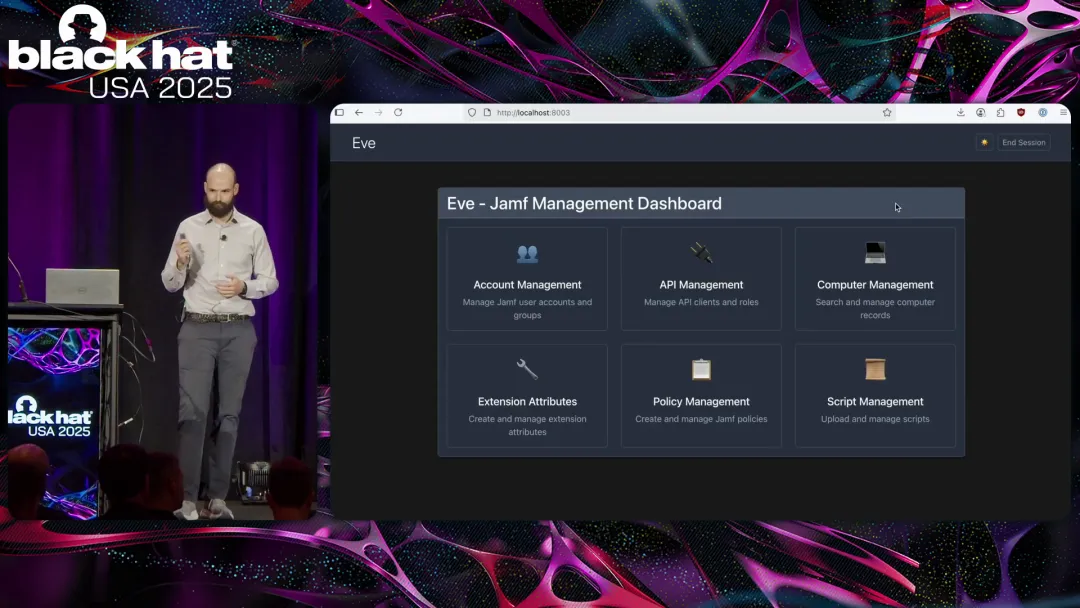Open the extensions puzzle icon
Viewport: 1080px width, 608px height.
(x=1001, y=112)
